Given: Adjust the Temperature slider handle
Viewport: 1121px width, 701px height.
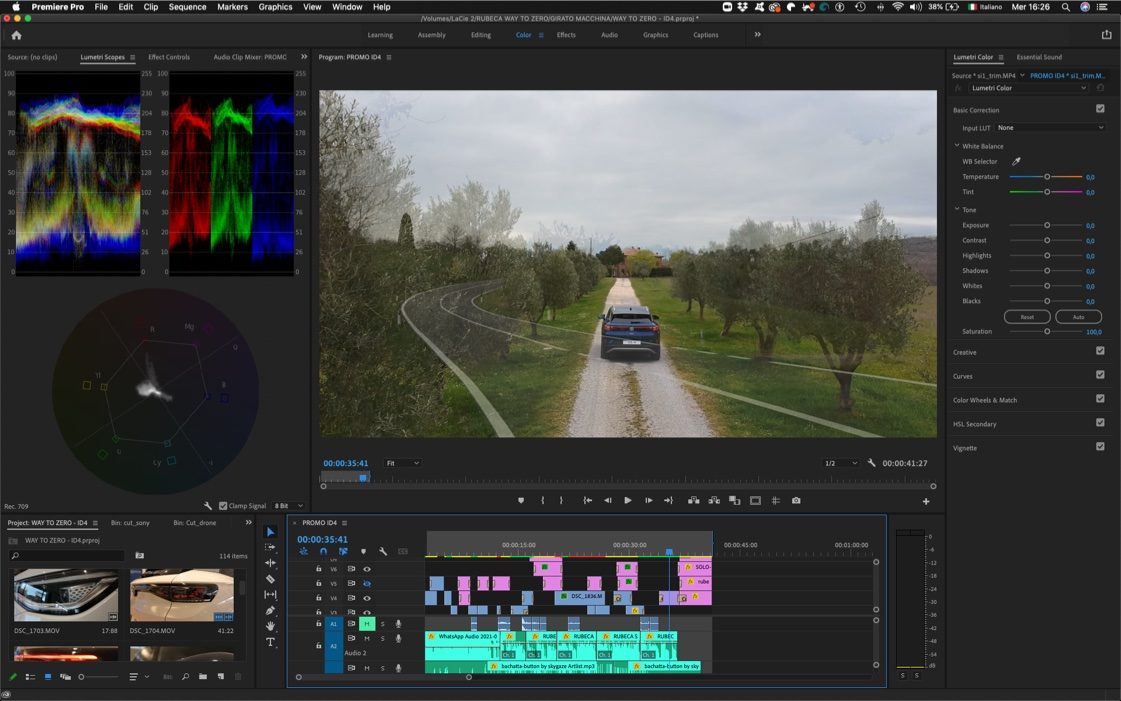Looking at the screenshot, I should [1047, 177].
